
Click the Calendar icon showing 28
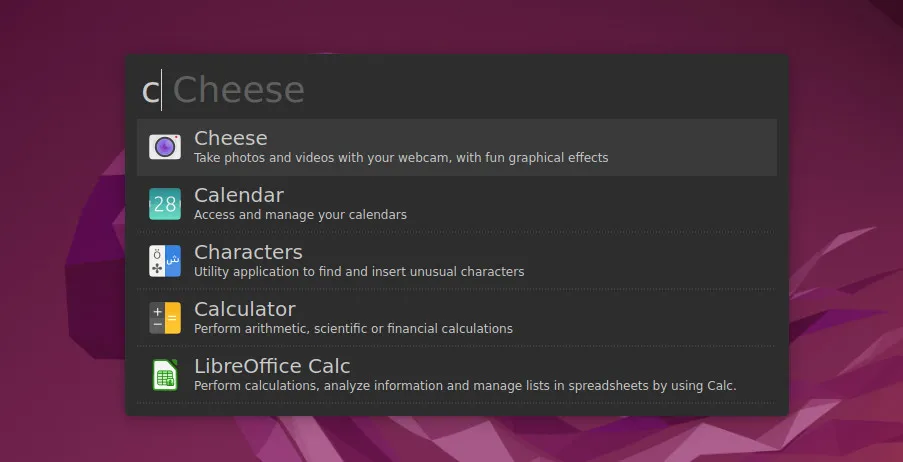click(x=165, y=204)
